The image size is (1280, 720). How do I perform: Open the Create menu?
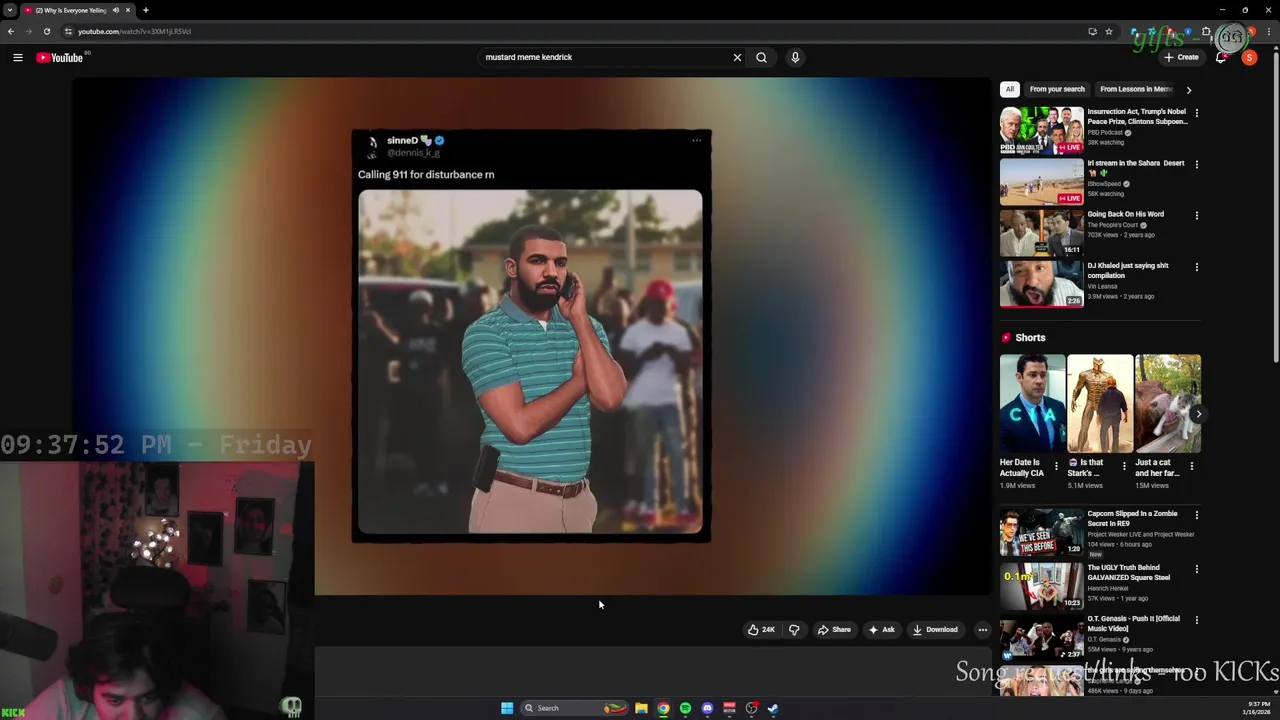[x=1181, y=57]
